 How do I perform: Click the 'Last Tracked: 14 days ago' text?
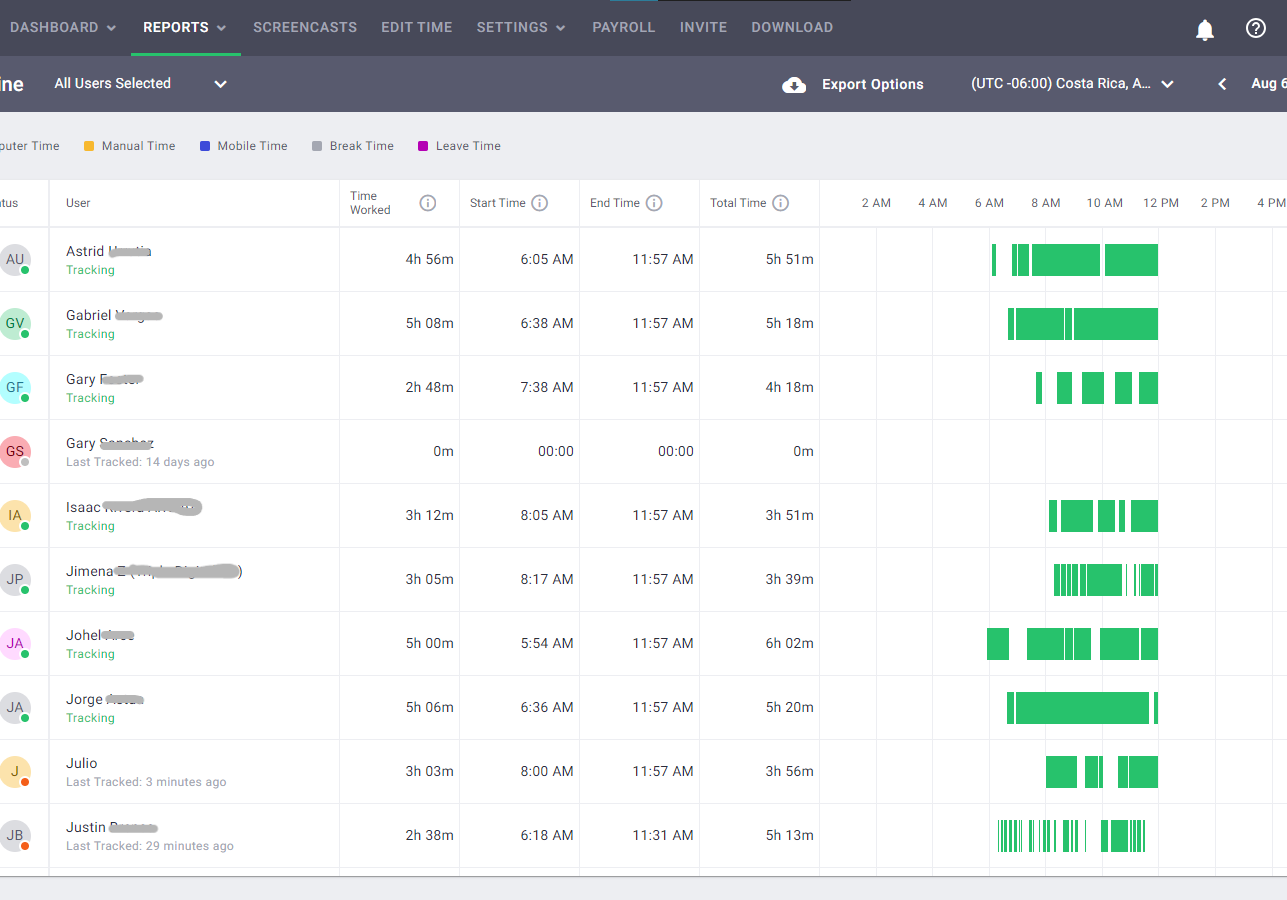tap(140, 462)
